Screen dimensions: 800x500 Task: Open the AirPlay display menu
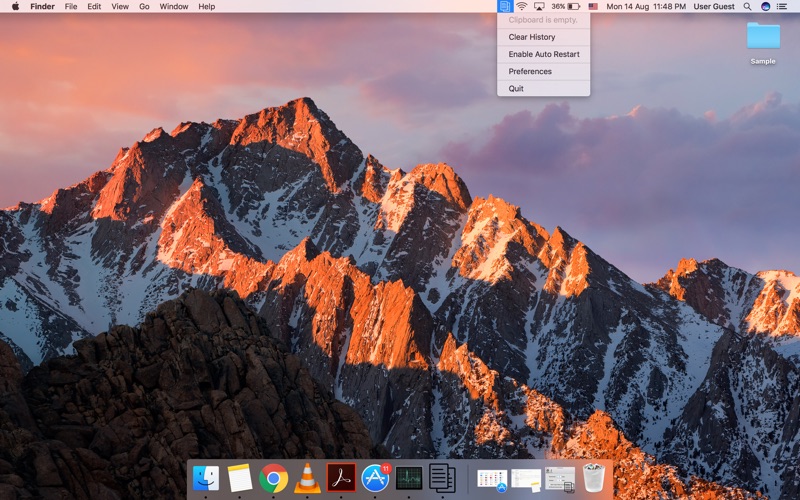[539, 6]
